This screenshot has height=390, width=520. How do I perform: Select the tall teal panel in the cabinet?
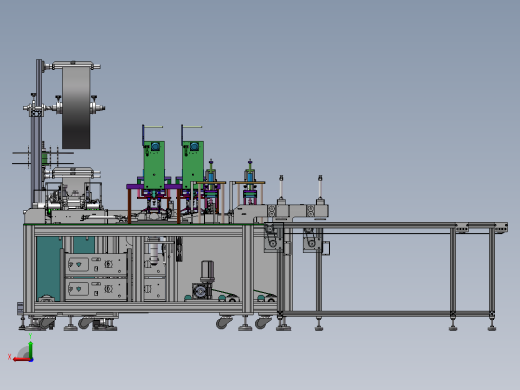tap(49, 269)
